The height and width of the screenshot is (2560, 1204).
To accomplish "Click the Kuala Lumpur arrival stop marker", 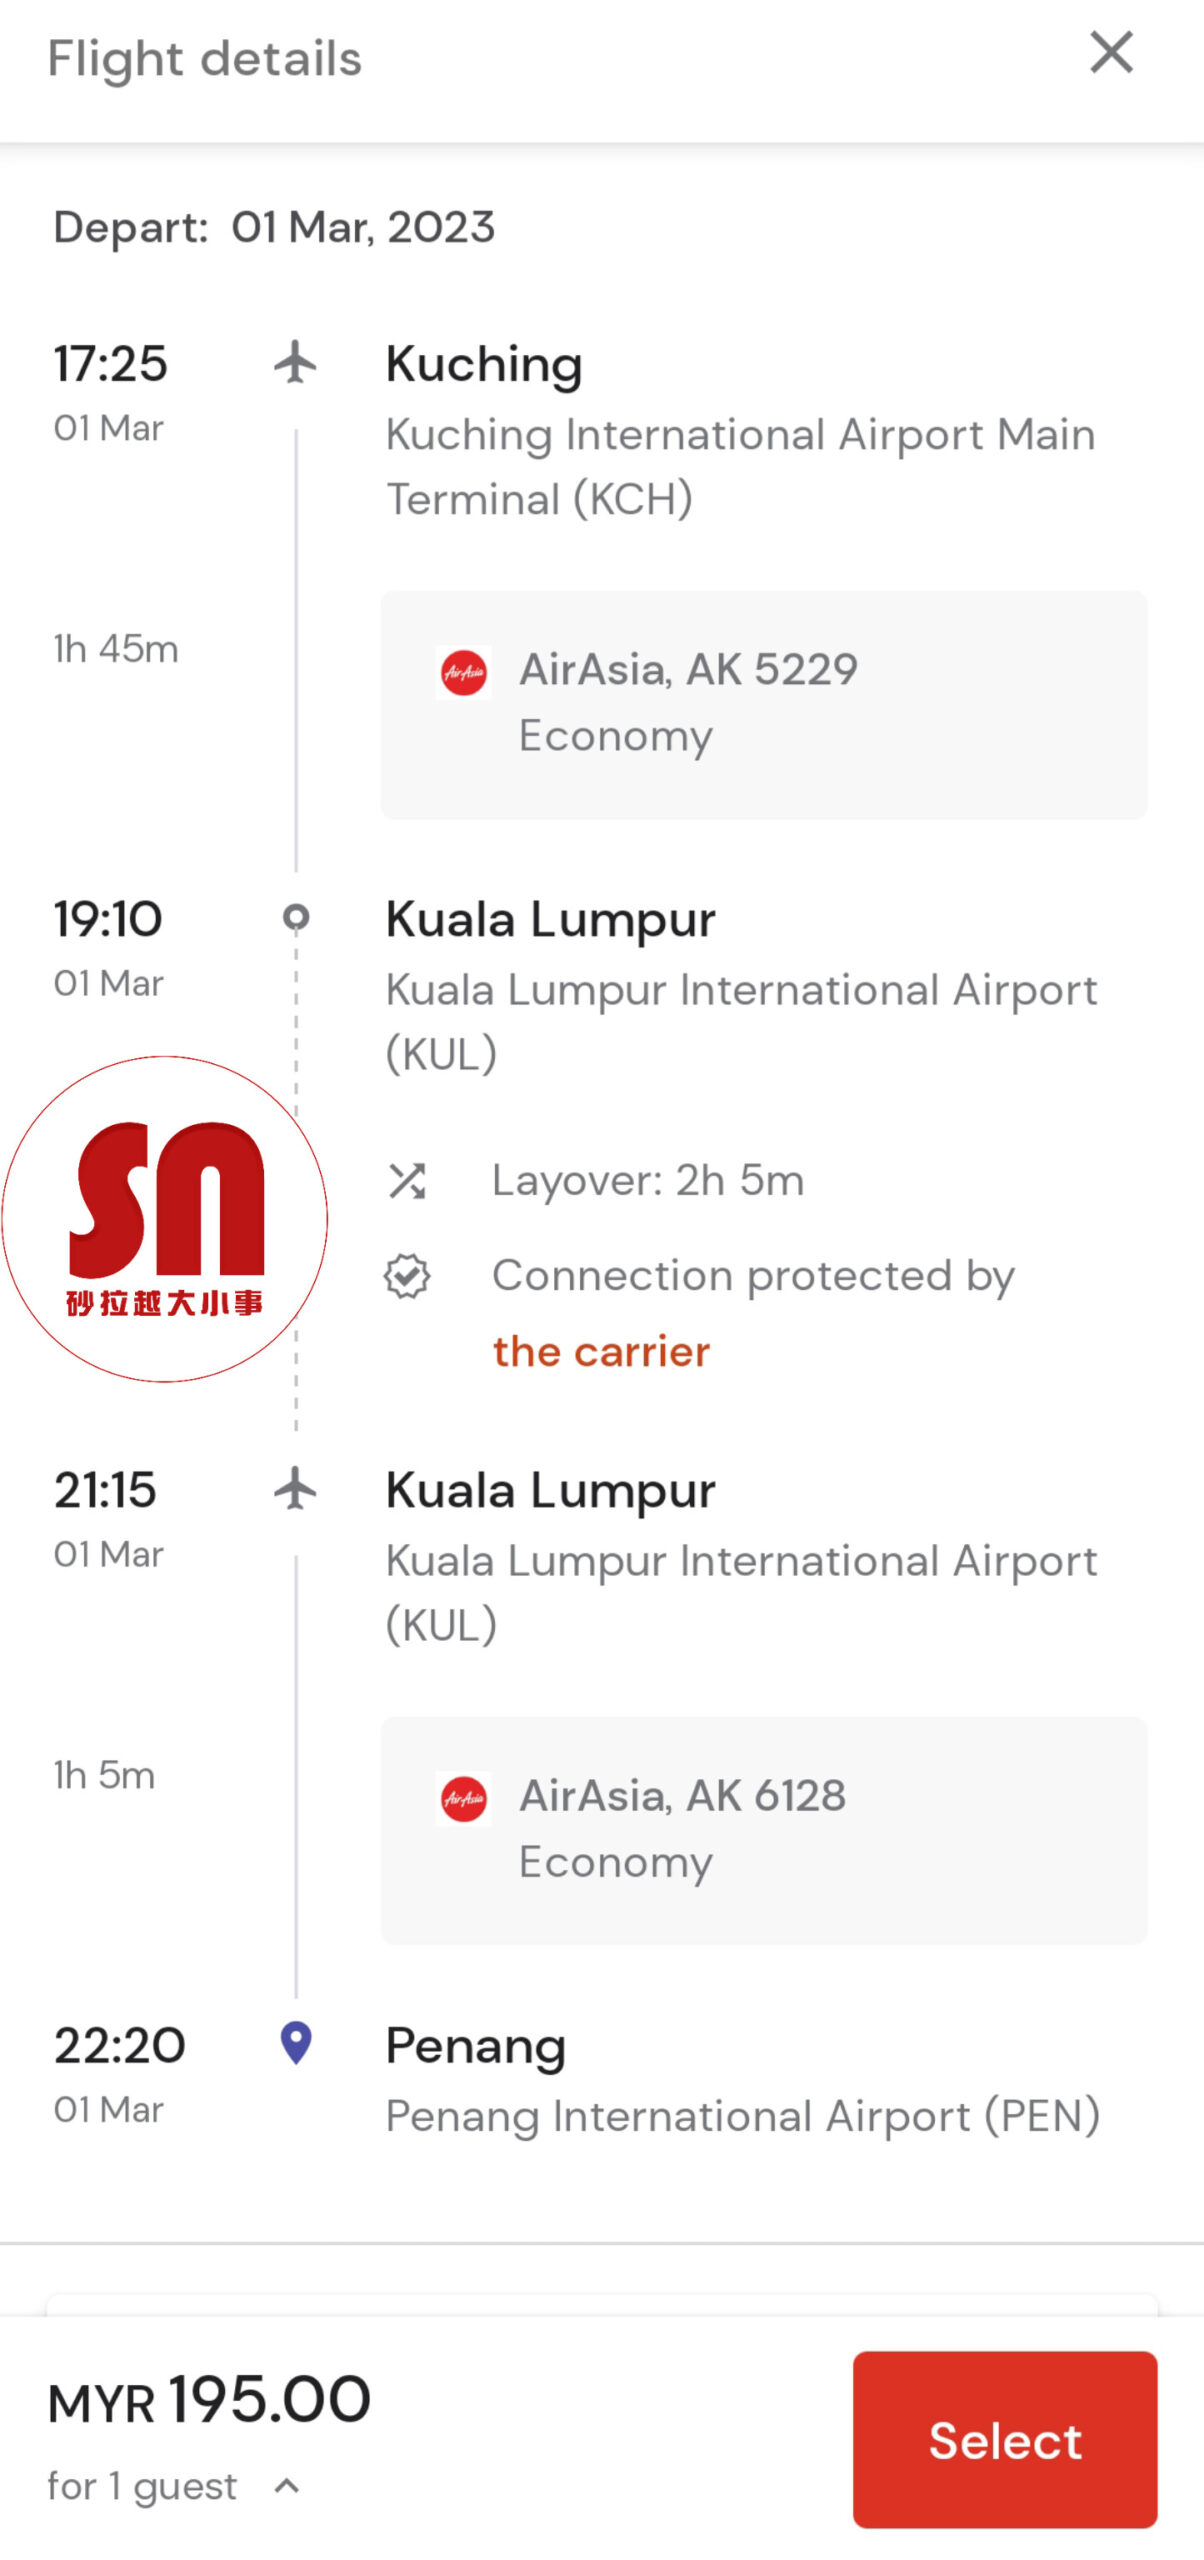I will pyautogui.click(x=295, y=917).
